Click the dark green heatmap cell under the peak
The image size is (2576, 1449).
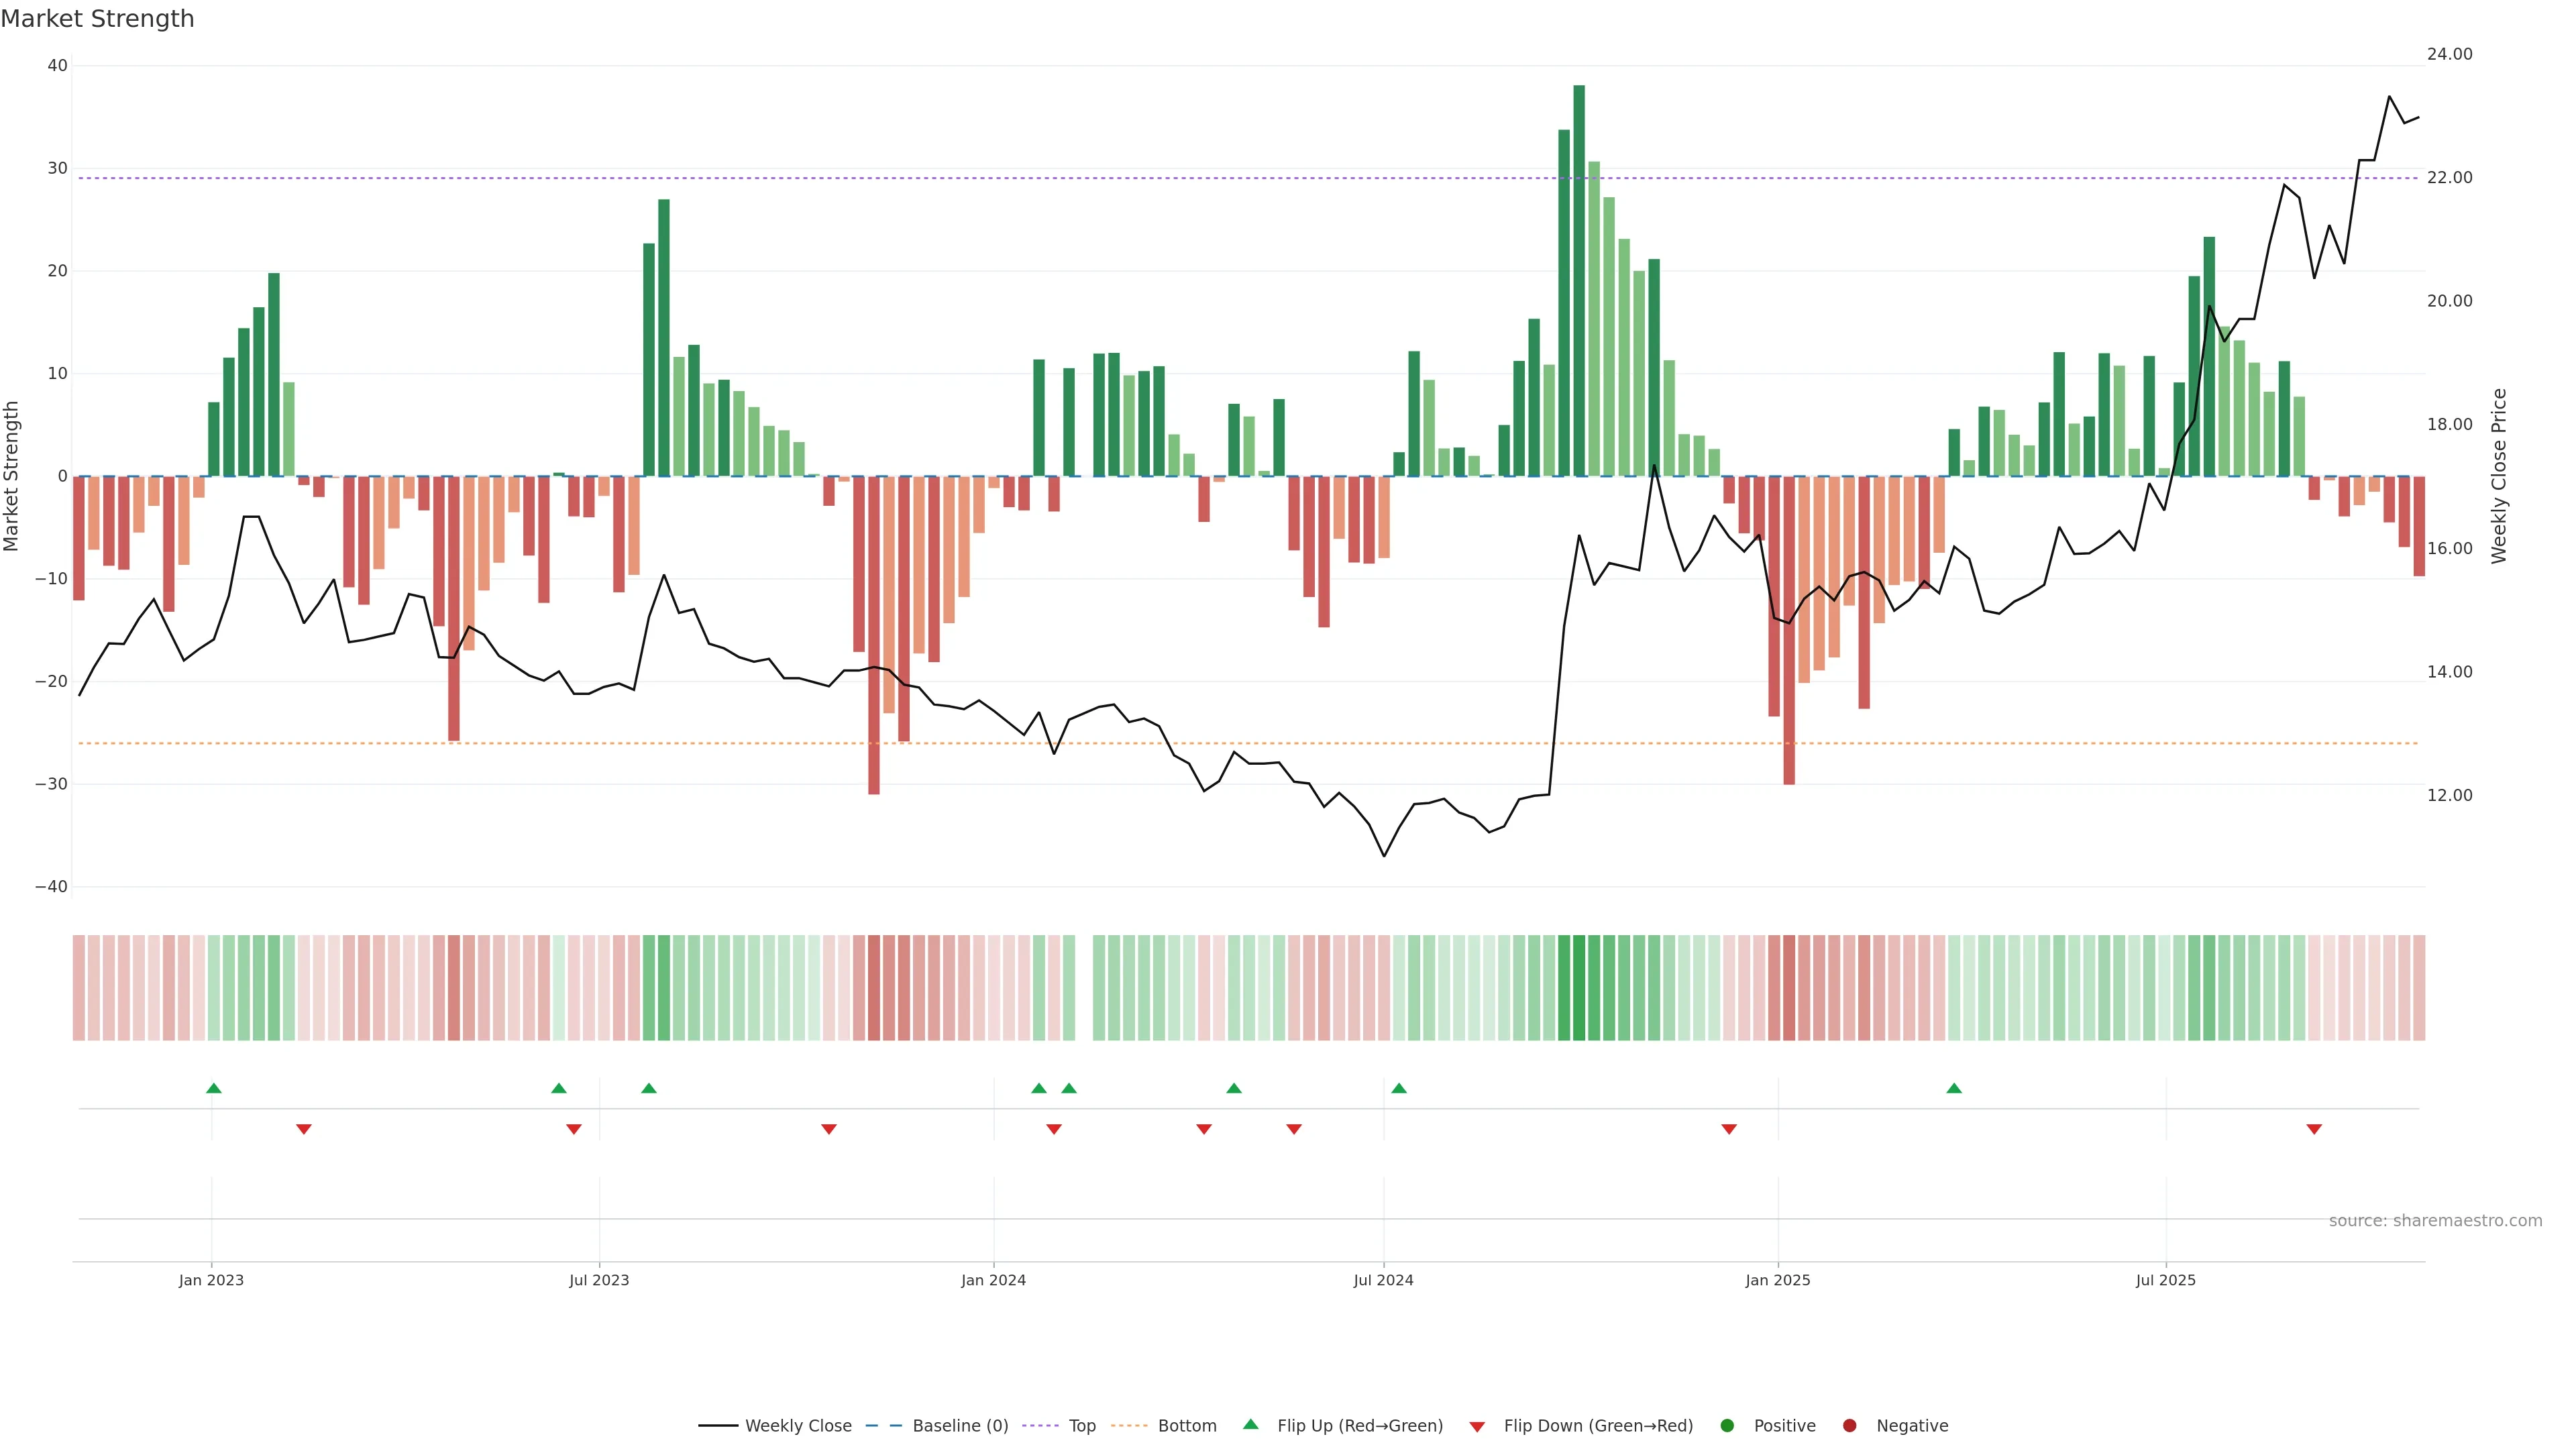(1579, 988)
